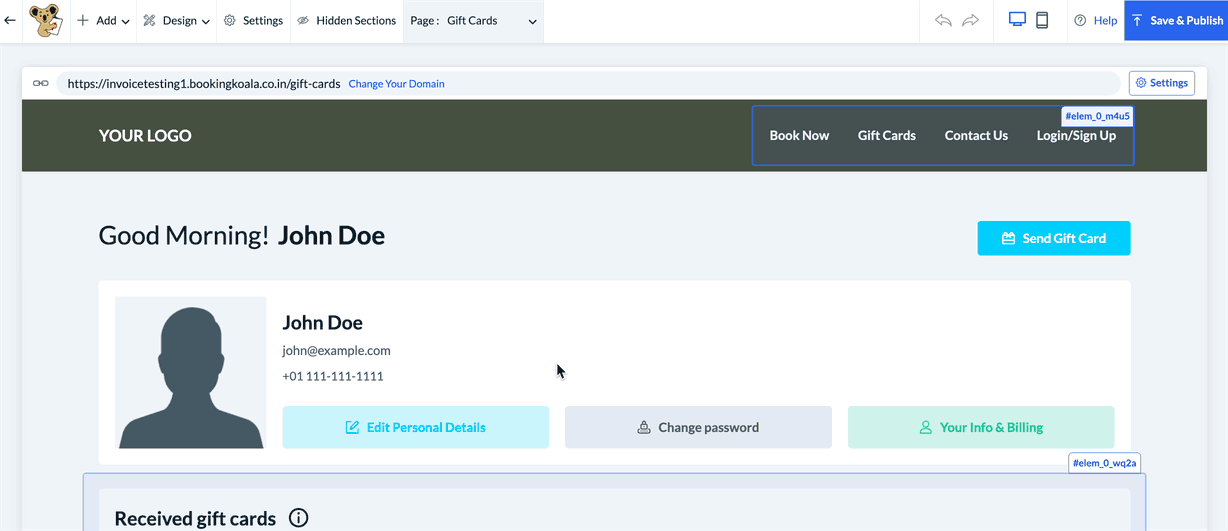Click the undo arrow icon

point(943,20)
